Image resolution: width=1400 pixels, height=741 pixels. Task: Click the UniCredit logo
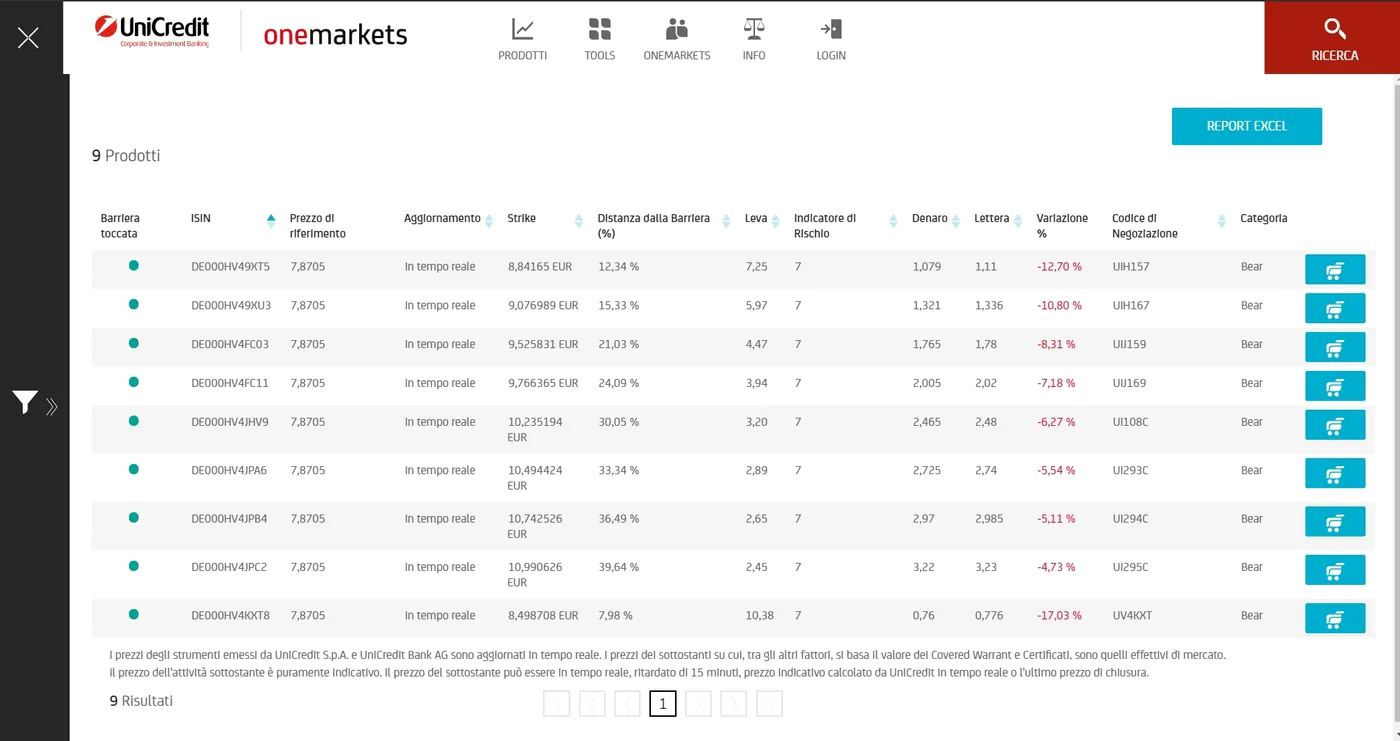coord(152,31)
